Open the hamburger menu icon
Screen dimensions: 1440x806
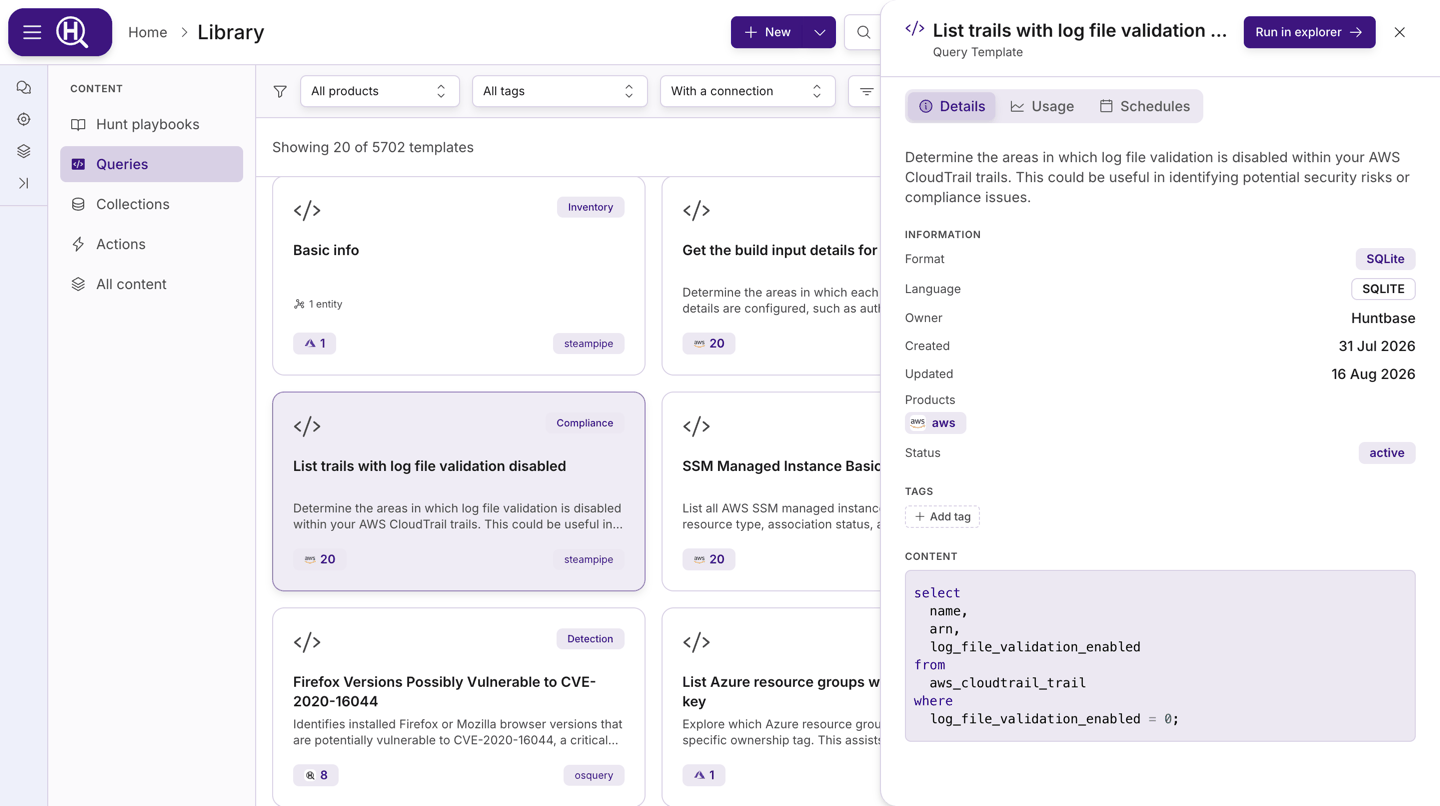click(x=32, y=32)
